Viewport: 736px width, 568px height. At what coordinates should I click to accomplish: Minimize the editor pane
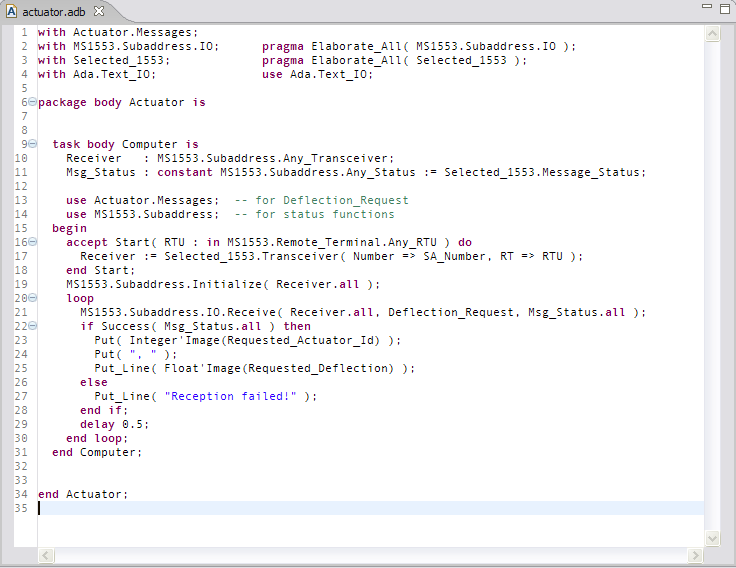pyautogui.click(x=707, y=8)
